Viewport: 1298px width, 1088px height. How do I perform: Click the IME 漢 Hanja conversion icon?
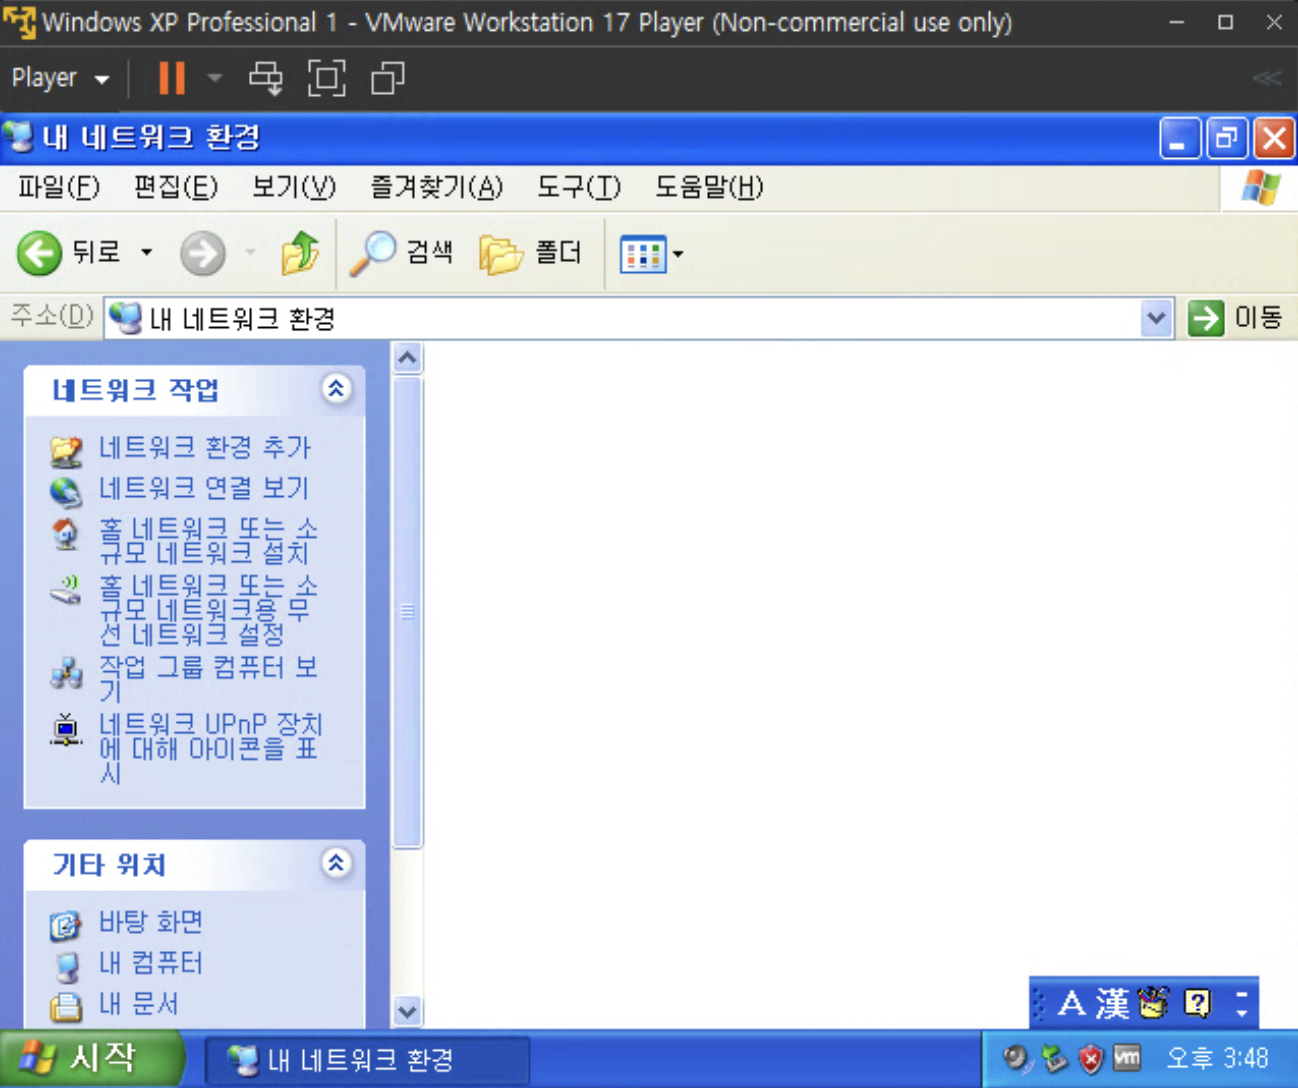(1112, 1003)
